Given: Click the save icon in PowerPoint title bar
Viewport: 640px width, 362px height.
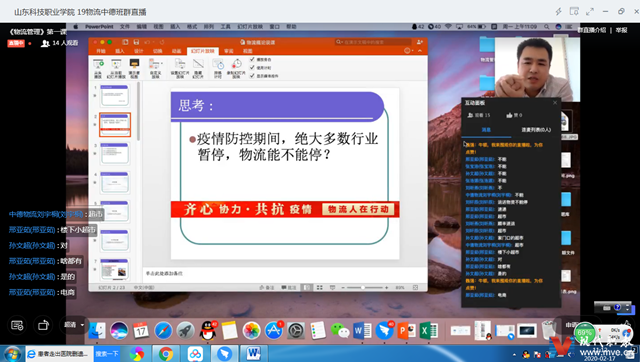Looking at the screenshot, I should coord(136,42).
